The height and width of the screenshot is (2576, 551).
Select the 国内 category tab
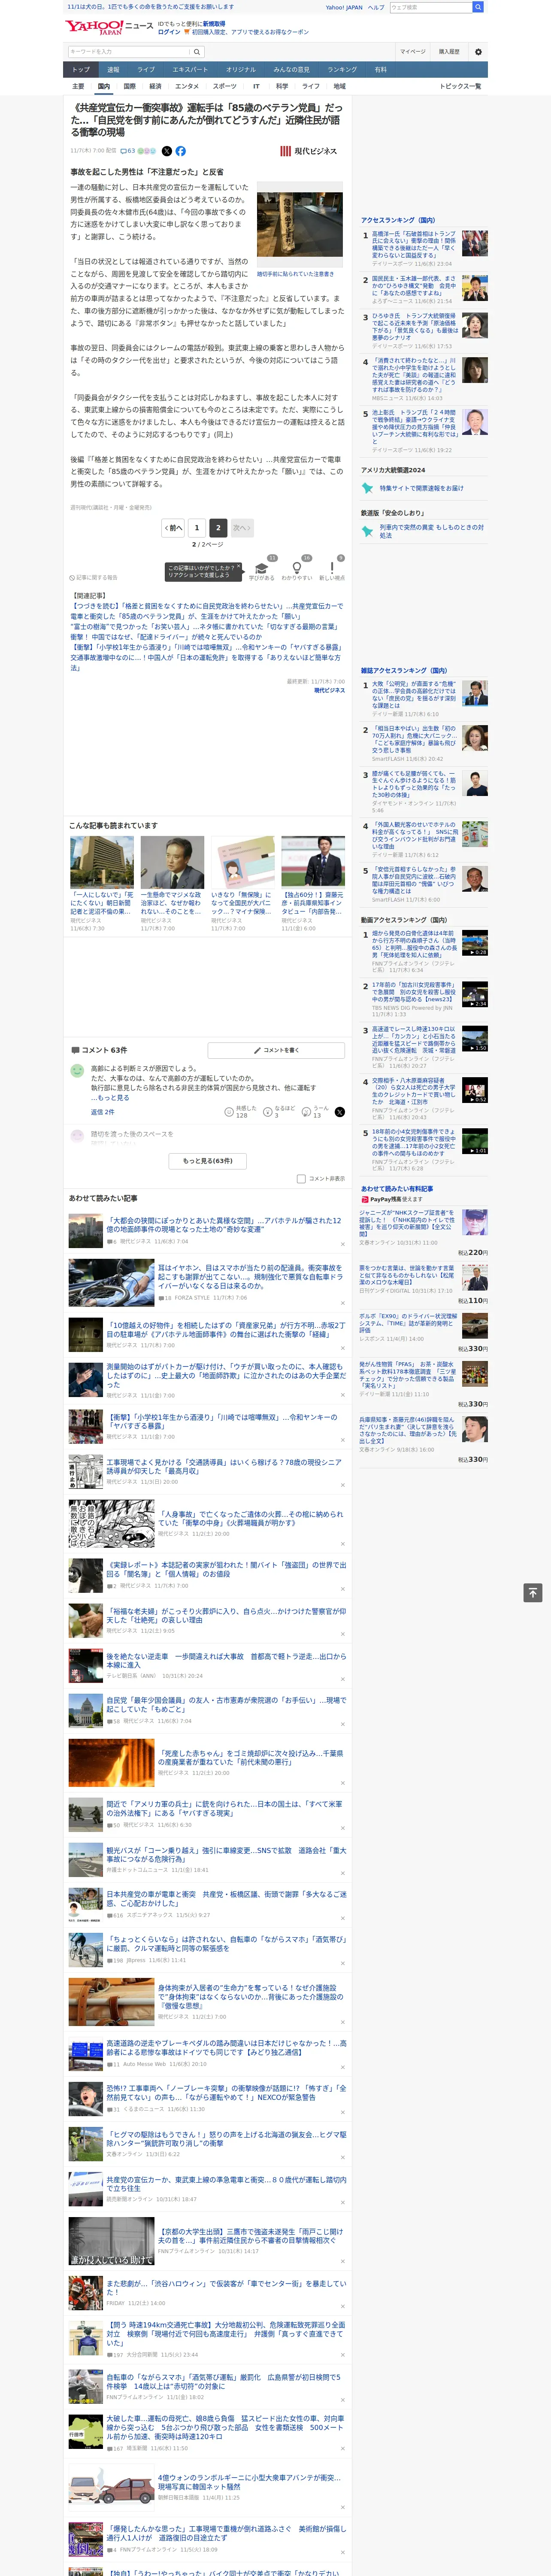[103, 86]
